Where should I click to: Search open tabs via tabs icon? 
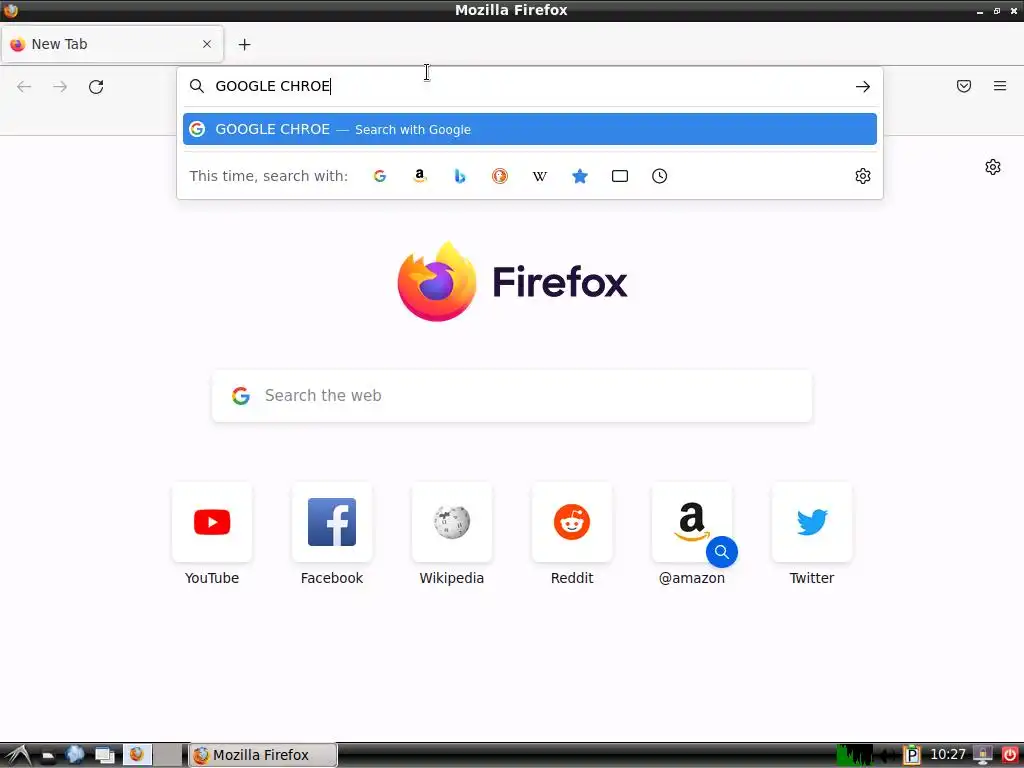click(620, 176)
